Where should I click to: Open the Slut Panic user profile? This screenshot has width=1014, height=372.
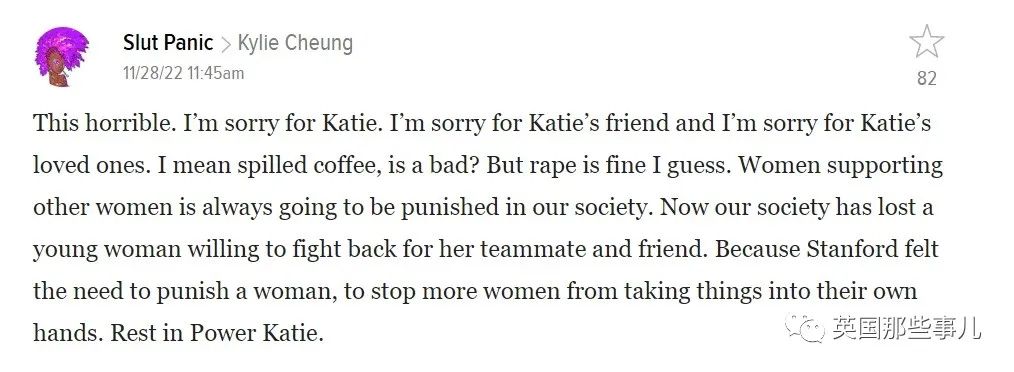[x=167, y=43]
